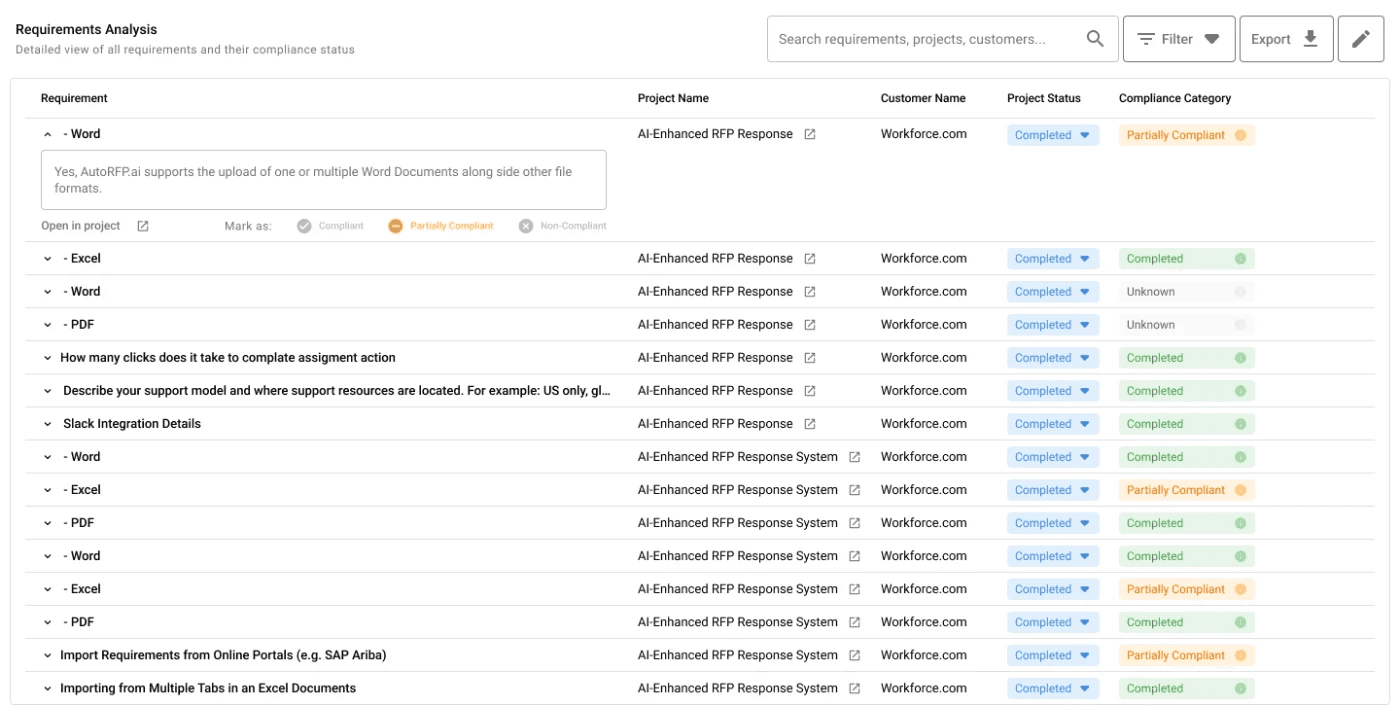Click 'How many clicks does it take' requirement text

(228, 358)
